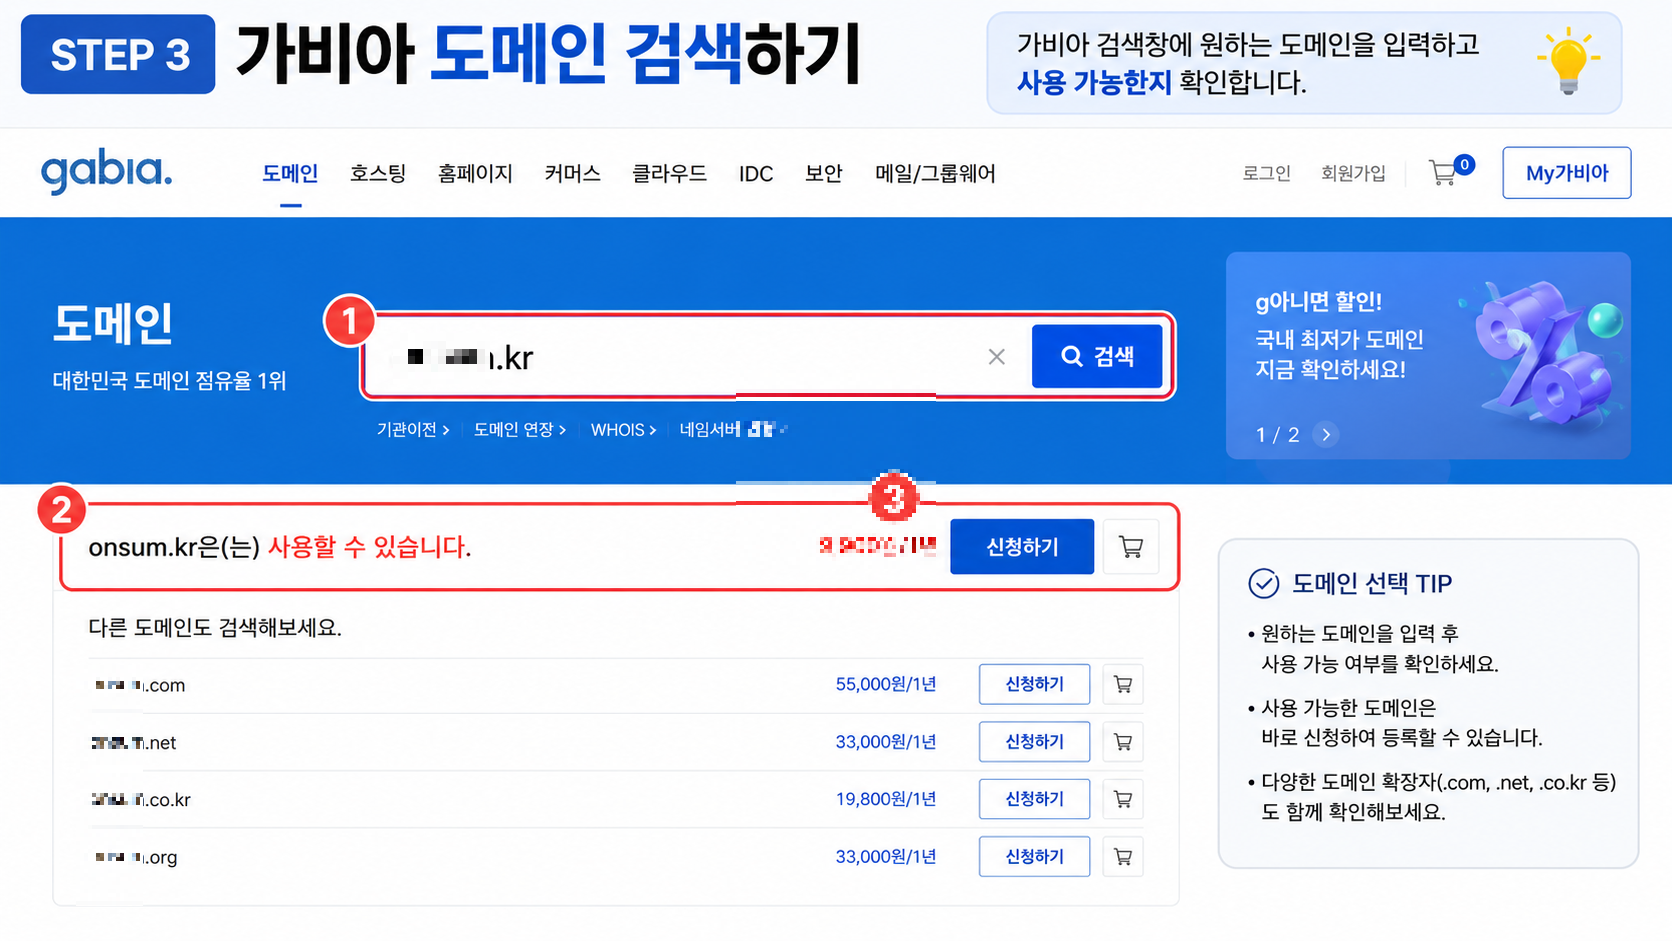Open the IDC menu
1672x941 pixels.
pyautogui.click(x=756, y=174)
